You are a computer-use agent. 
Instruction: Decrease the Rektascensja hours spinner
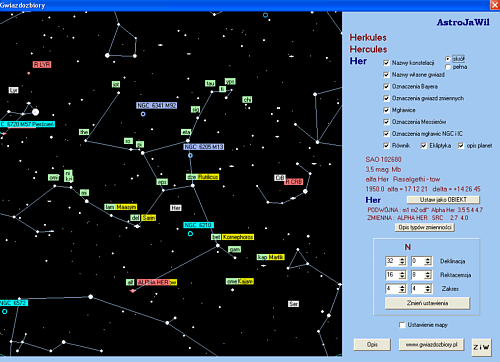pos(402,277)
